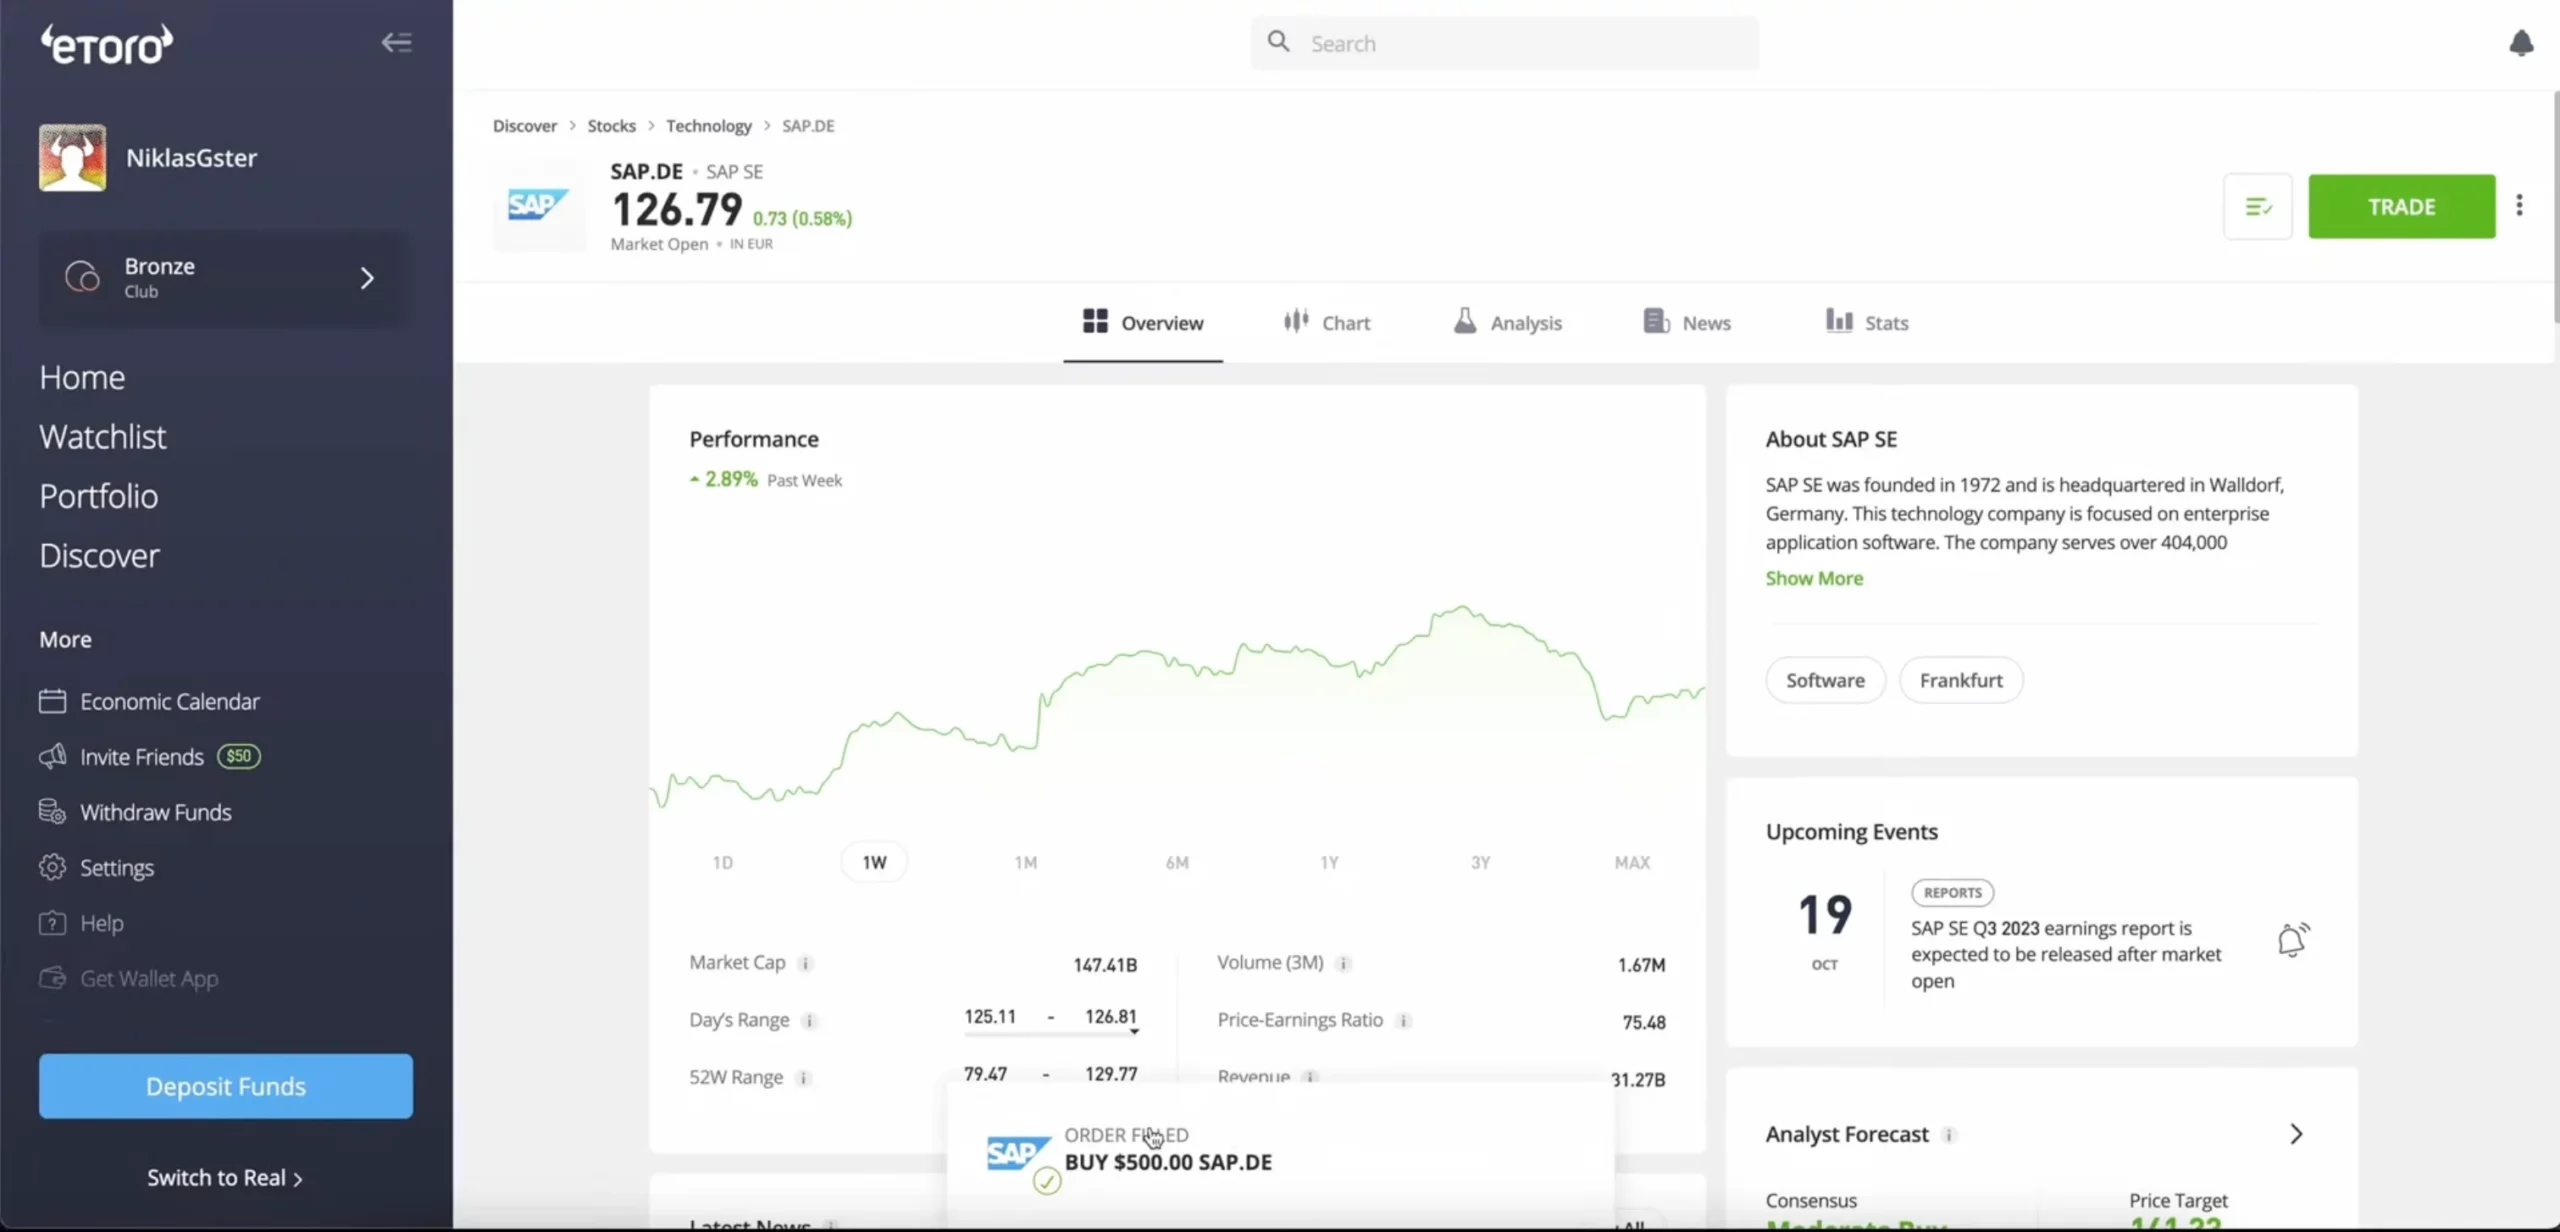Click the Day's Range slider marker
This screenshot has width=2560, height=1232.
tap(1134, 1031)
